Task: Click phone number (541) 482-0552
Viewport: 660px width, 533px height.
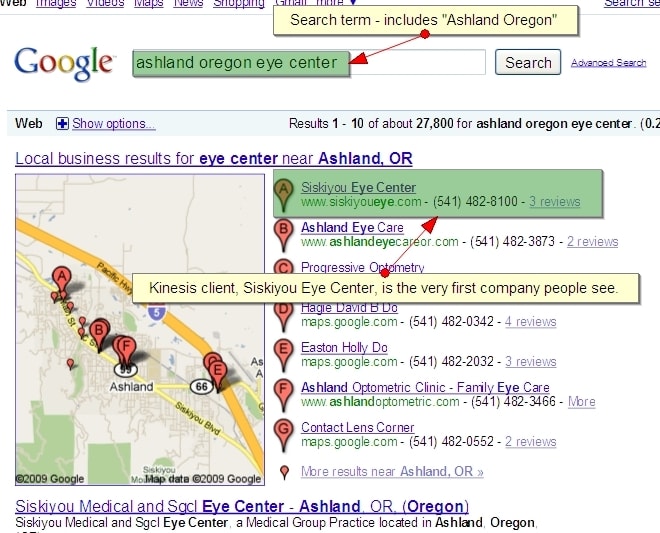Action: pos(451,442)
